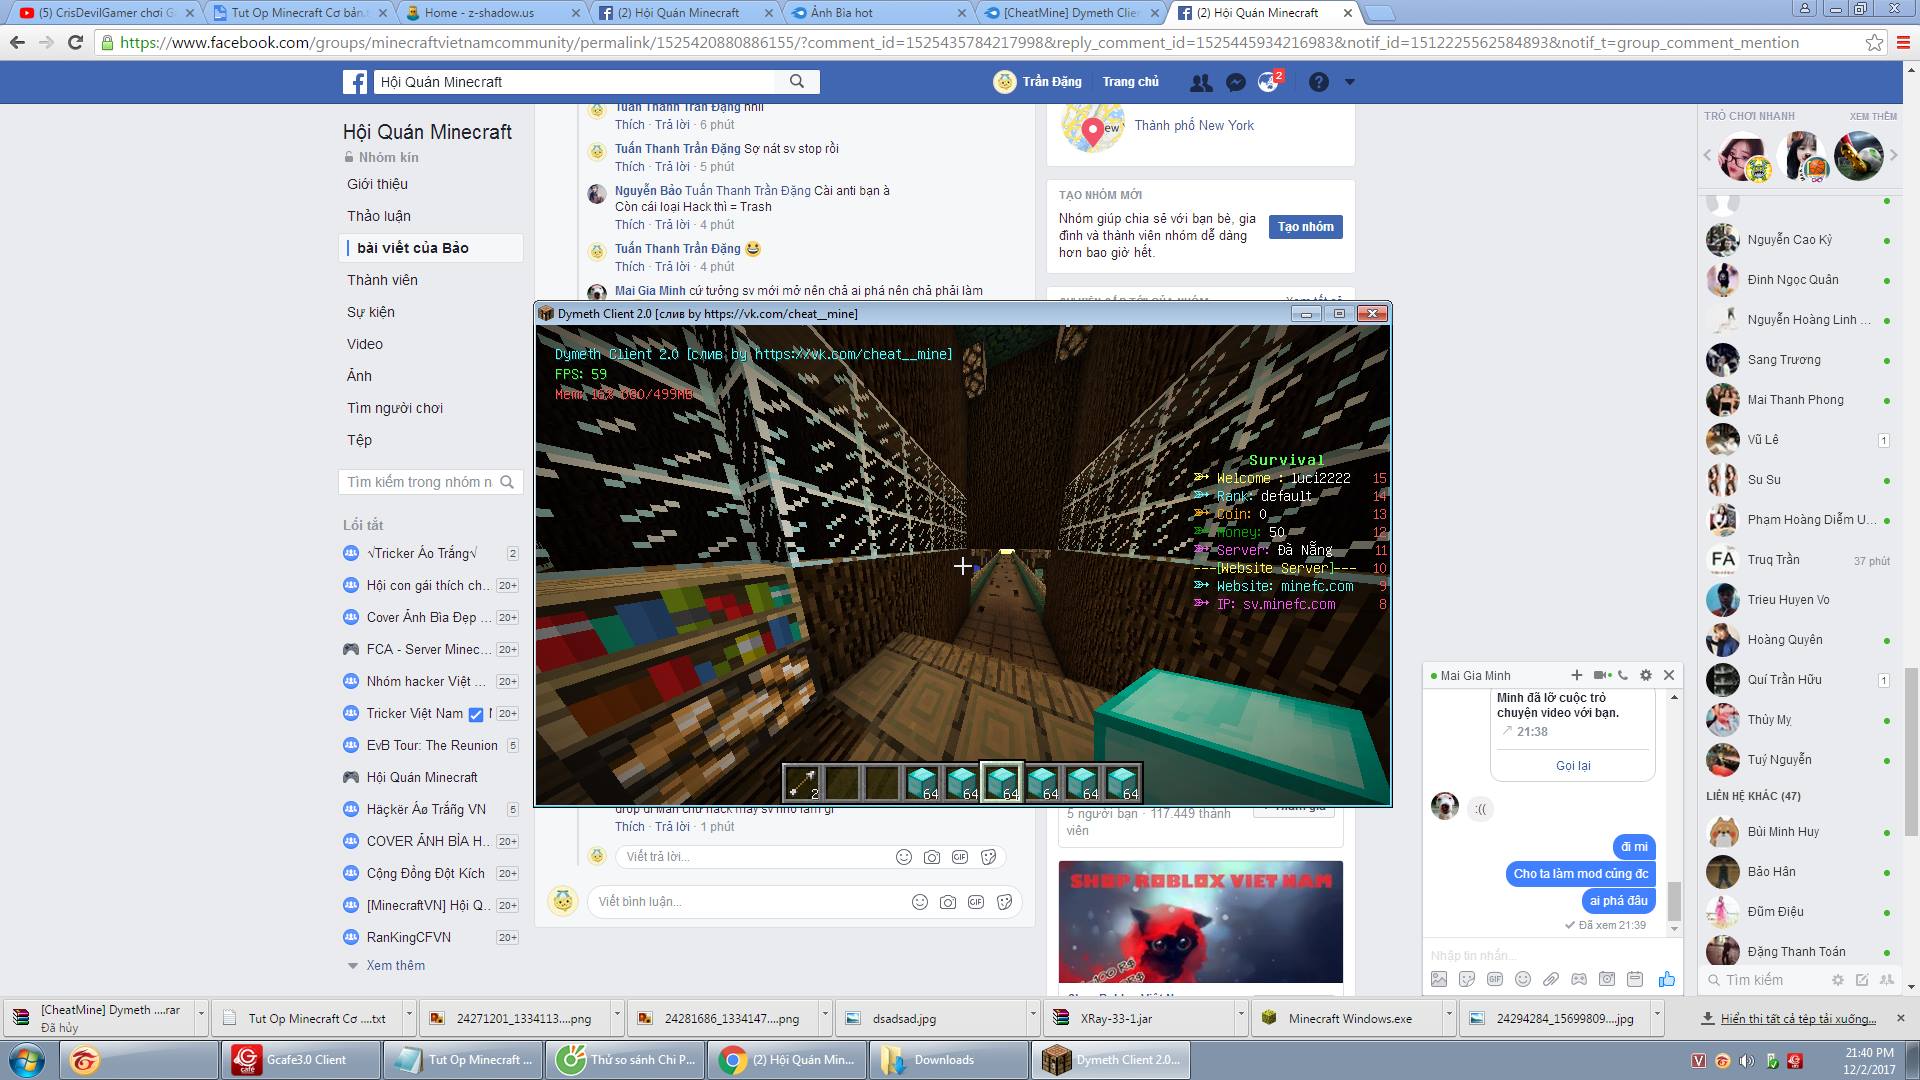1920x1080 pixels.
Task: Bookmark this page with the star icon
Action: click(x=1874, y=43)
